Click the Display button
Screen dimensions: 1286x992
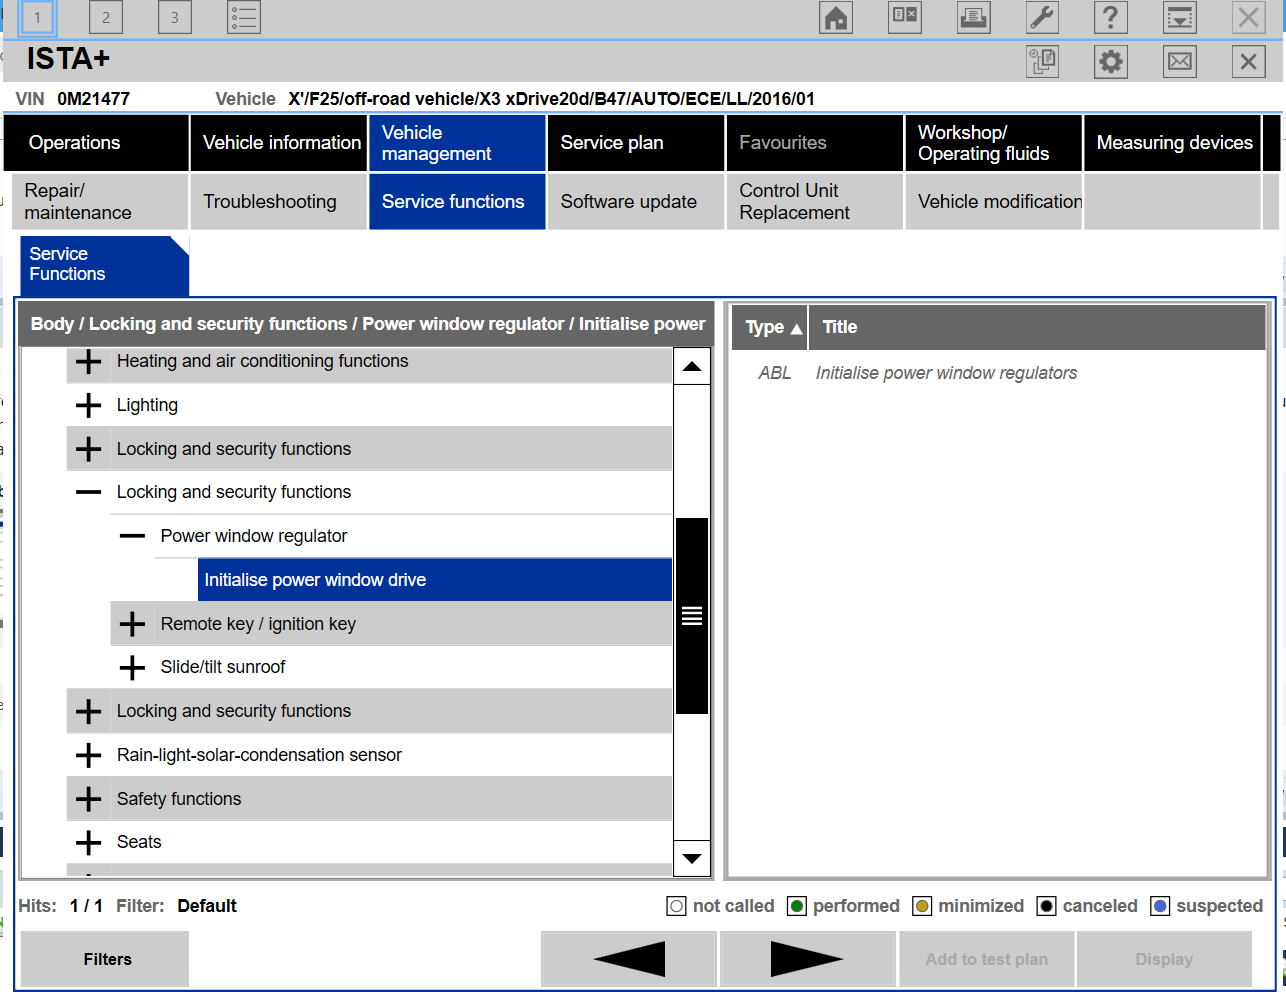(1164, 959)
